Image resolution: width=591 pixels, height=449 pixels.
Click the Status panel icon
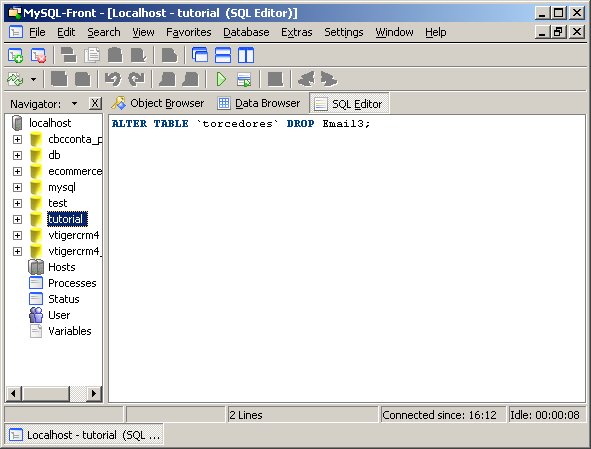[36, 299]
